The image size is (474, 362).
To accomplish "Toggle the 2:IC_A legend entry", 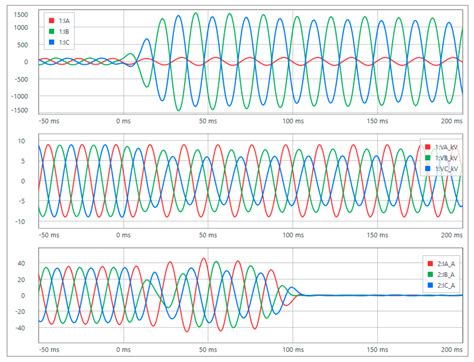I will point(441,285).
